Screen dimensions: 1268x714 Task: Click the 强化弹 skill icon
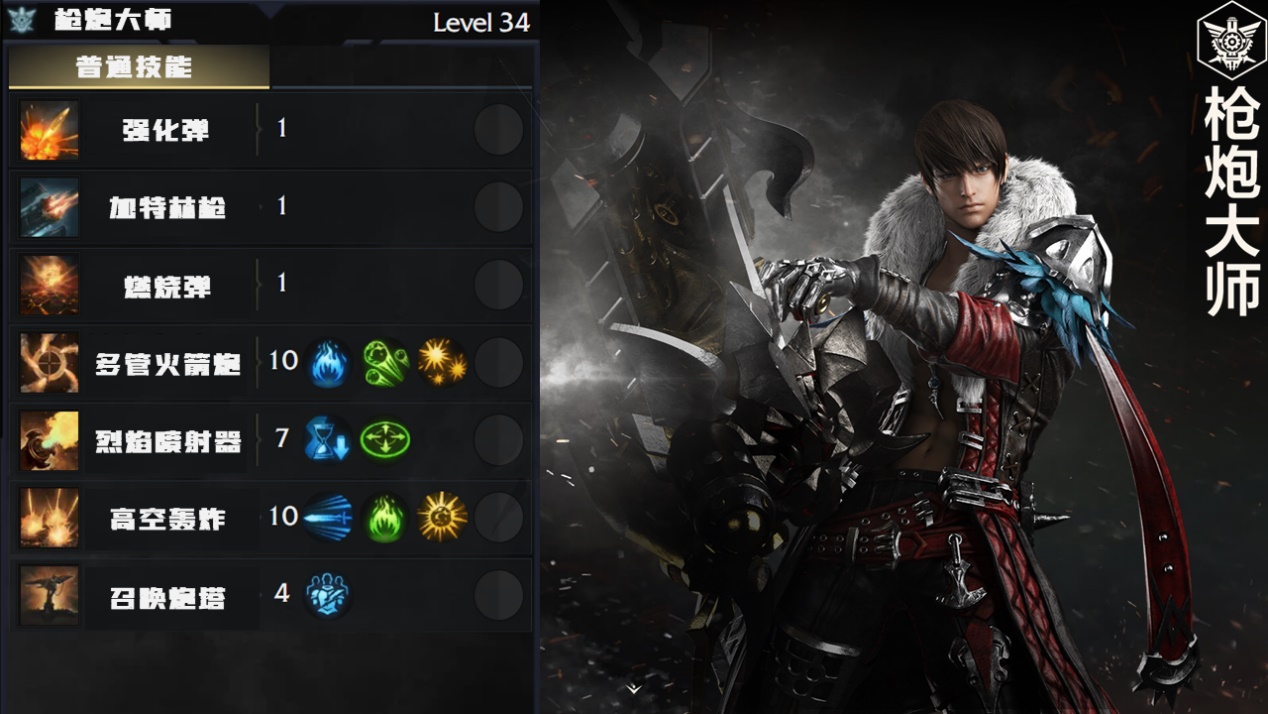(49, 130)
